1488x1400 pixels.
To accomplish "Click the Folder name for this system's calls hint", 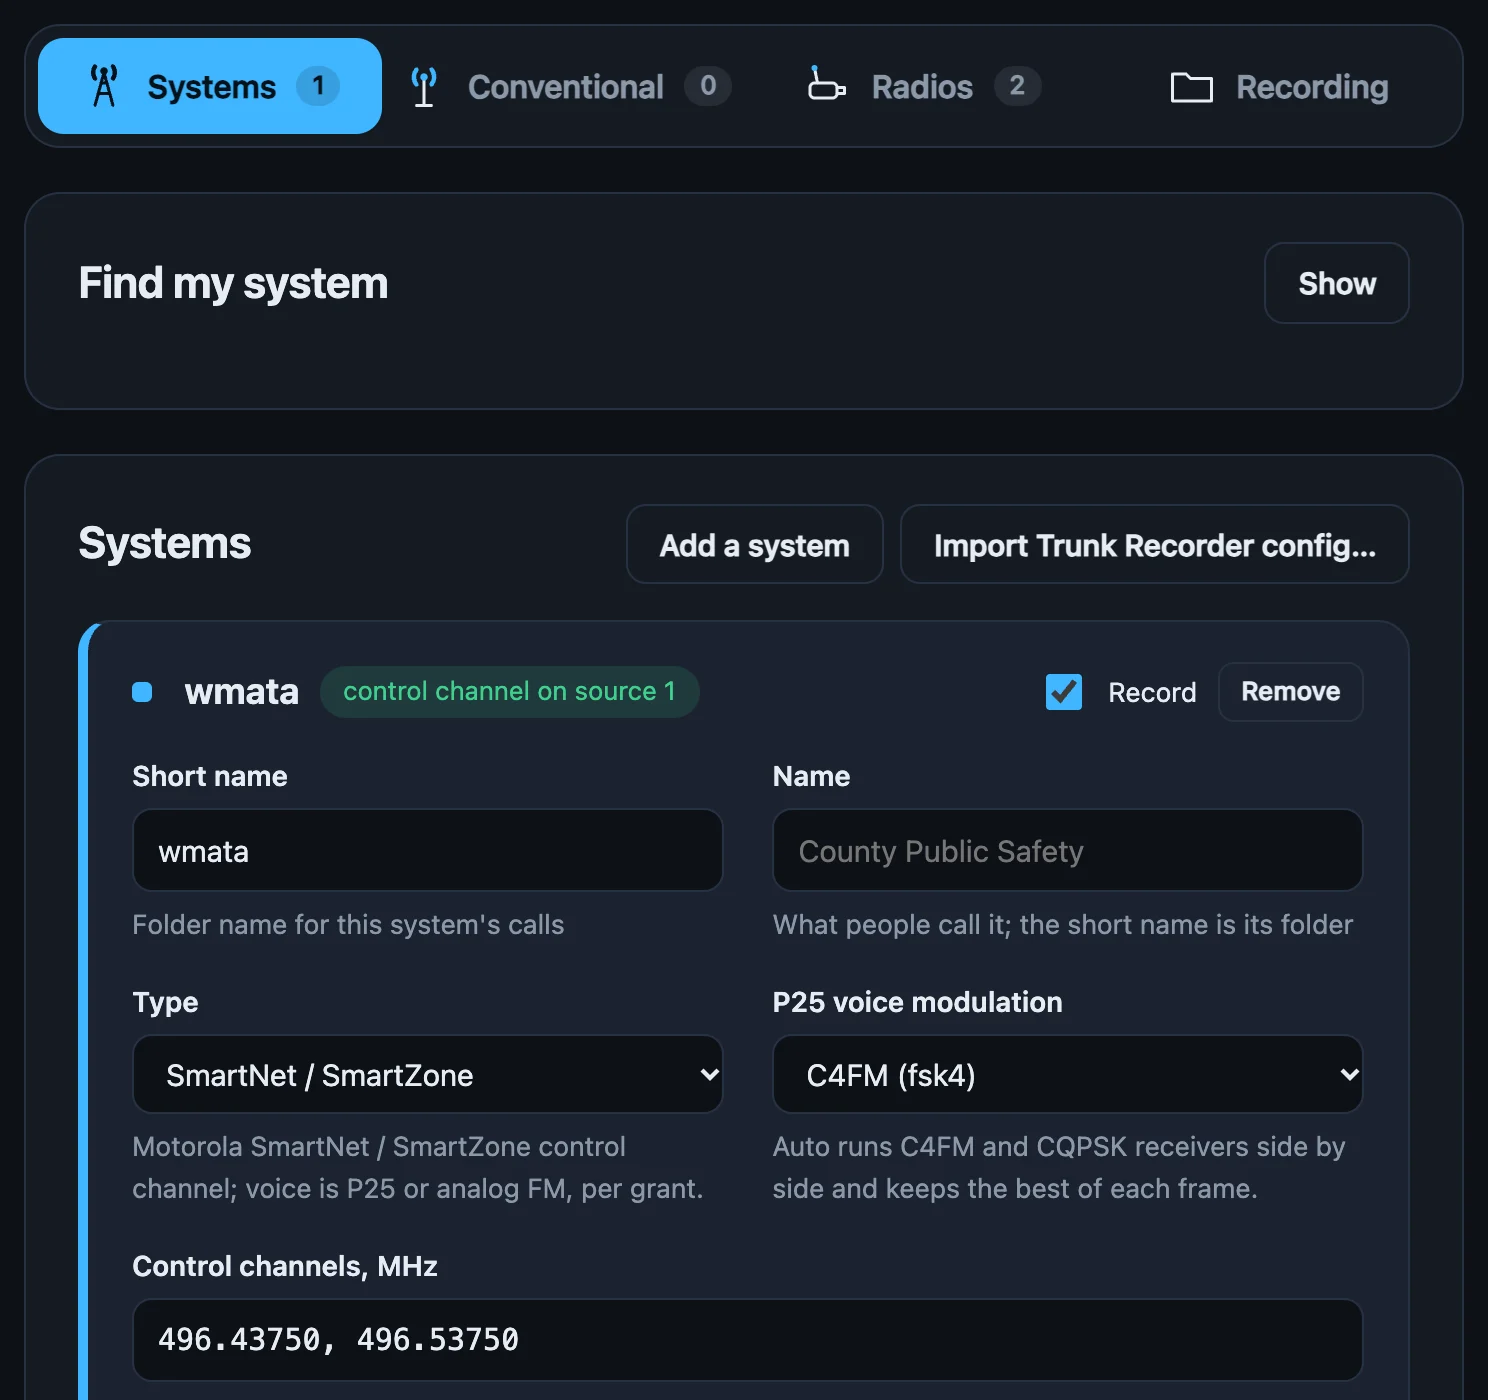I will click(x=348, y=925).
